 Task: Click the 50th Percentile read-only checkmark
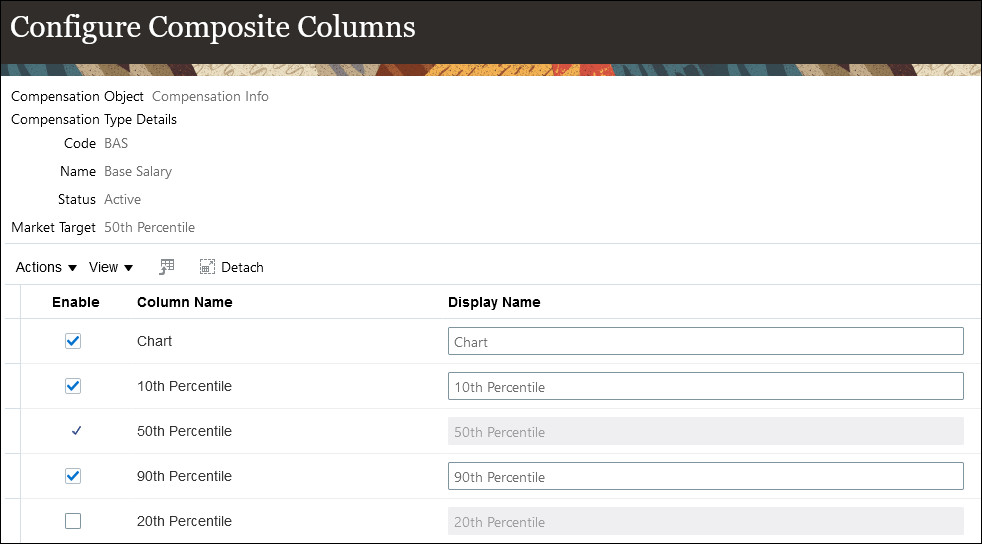point(76,431)
